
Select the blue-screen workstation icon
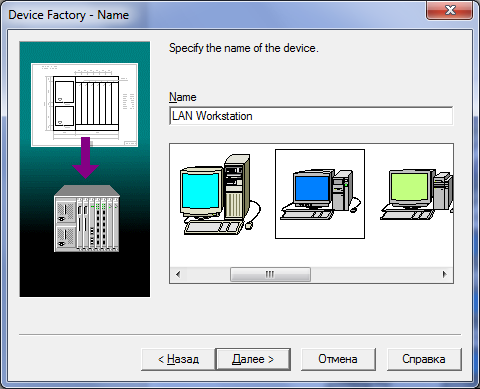[x=320, y=194]
